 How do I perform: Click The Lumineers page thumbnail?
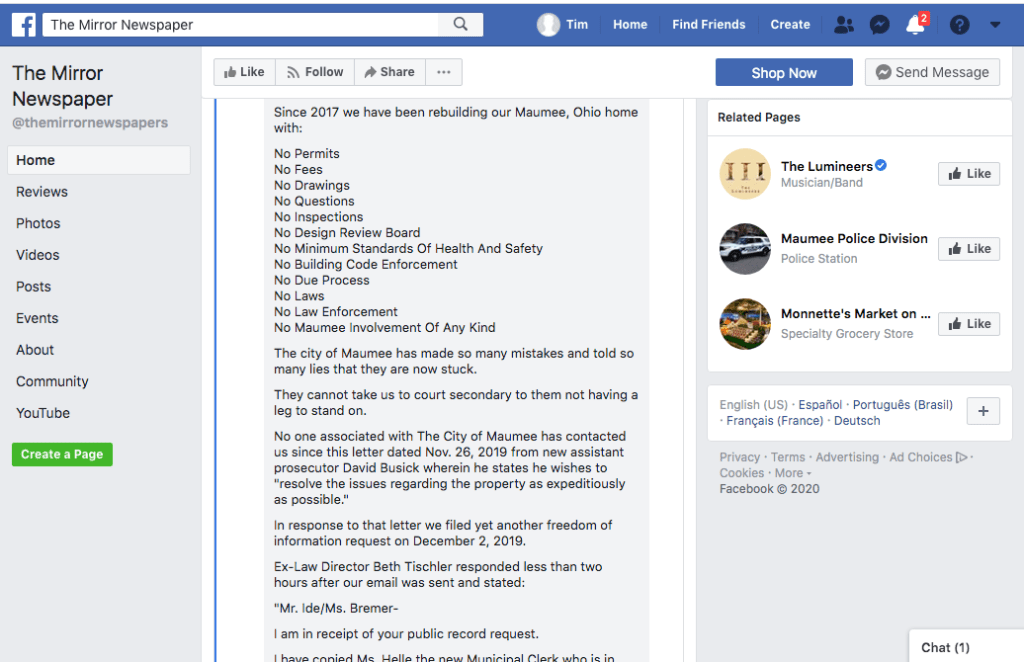click(745, 174)
